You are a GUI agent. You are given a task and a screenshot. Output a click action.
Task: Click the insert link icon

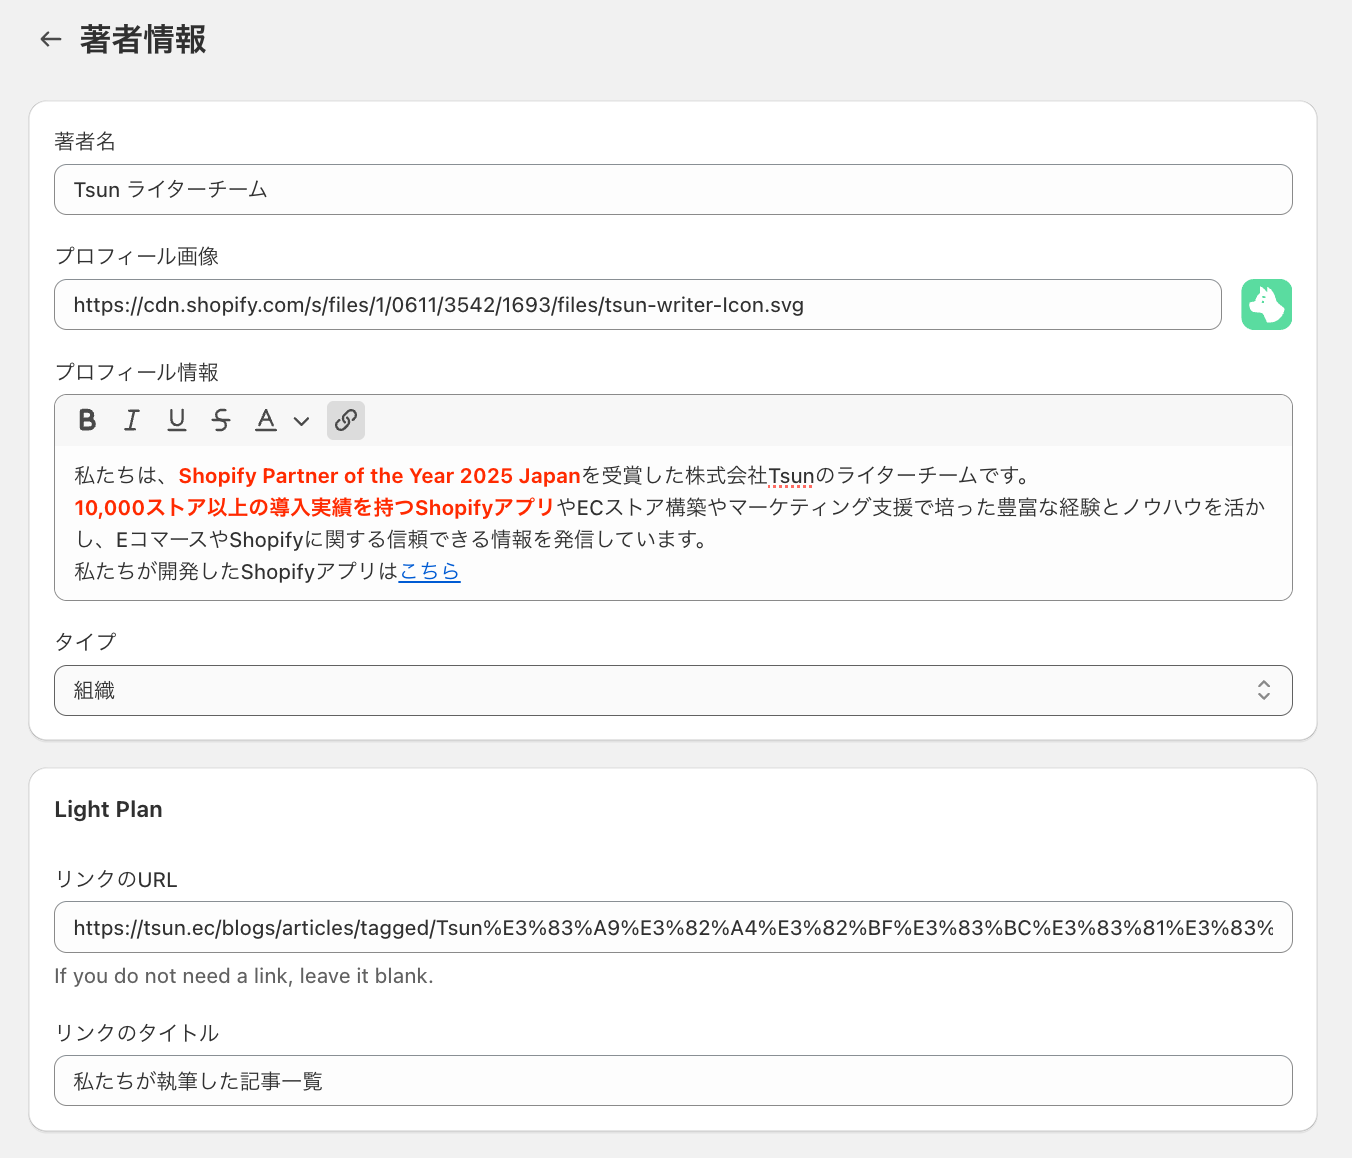[x=346, y=420]
